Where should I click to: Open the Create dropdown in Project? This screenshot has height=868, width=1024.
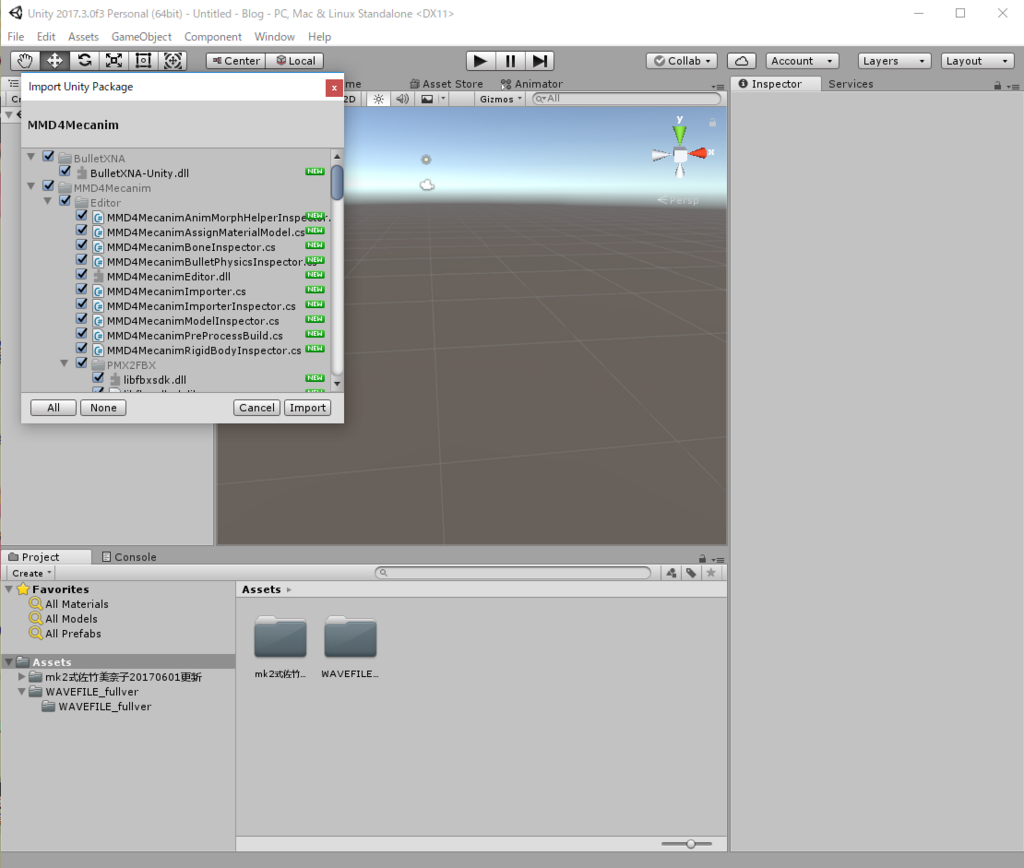(x=31, y=573)
